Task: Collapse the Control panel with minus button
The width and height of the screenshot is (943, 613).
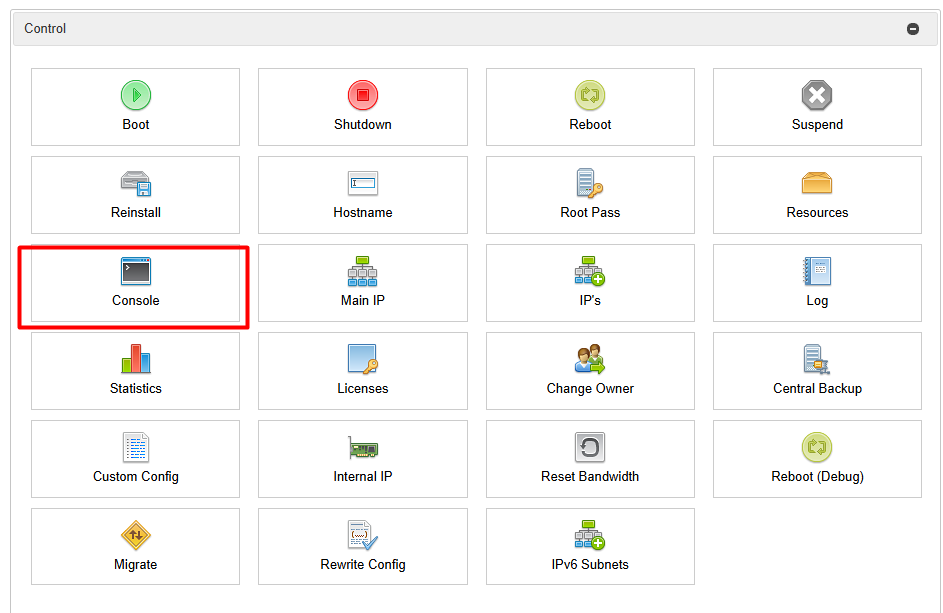Action: [913, 29]
